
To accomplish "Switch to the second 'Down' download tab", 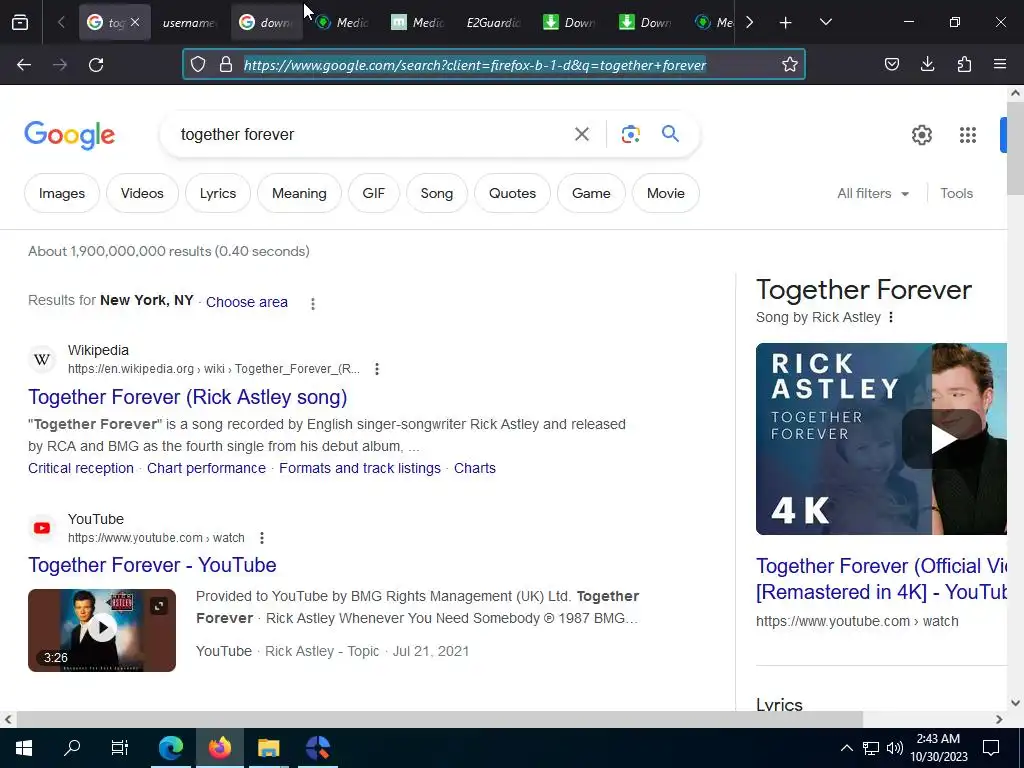I will [645, 23].
